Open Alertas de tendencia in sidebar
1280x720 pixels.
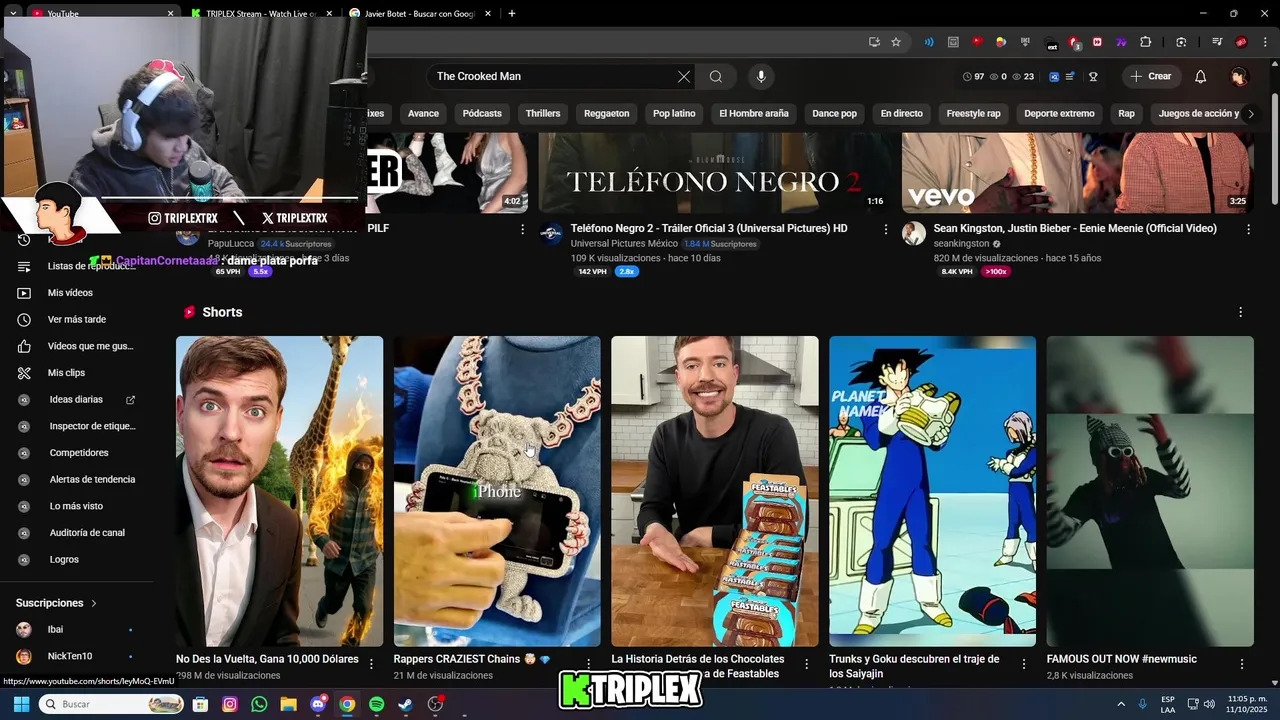click(x=92, y=479)
